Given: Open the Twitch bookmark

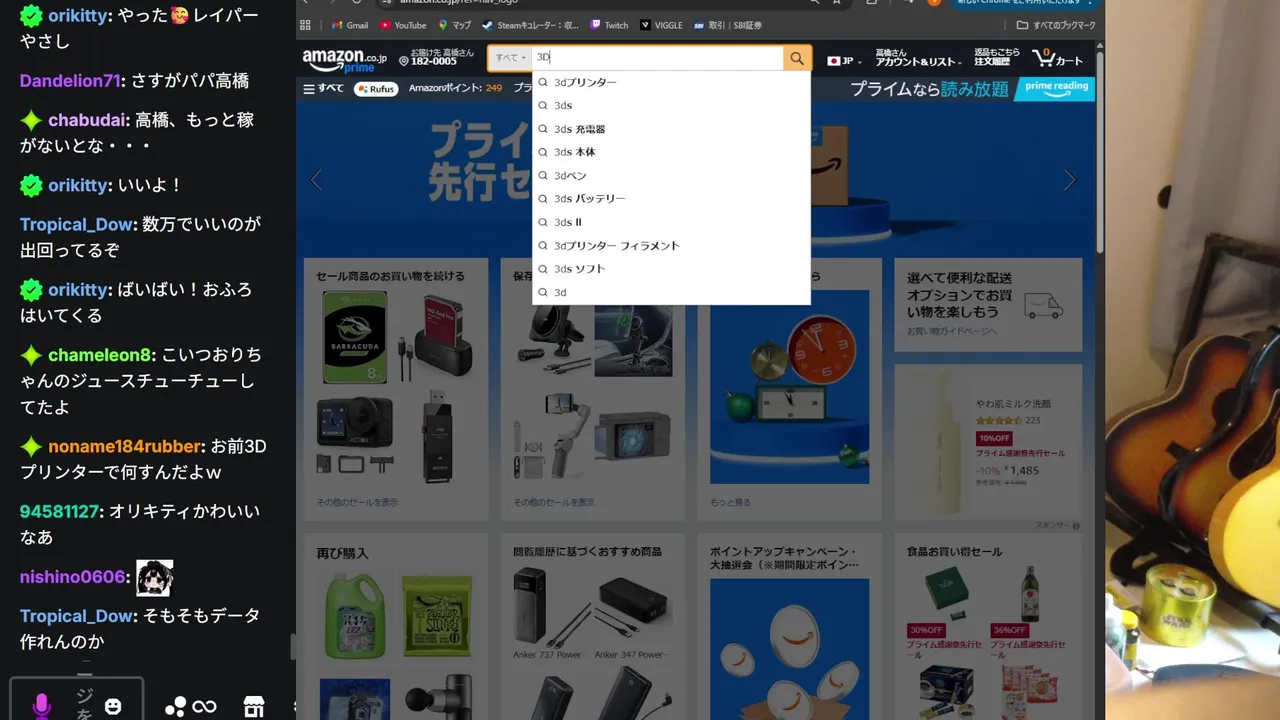Looking at the screenshot, I should coord(610,25).
